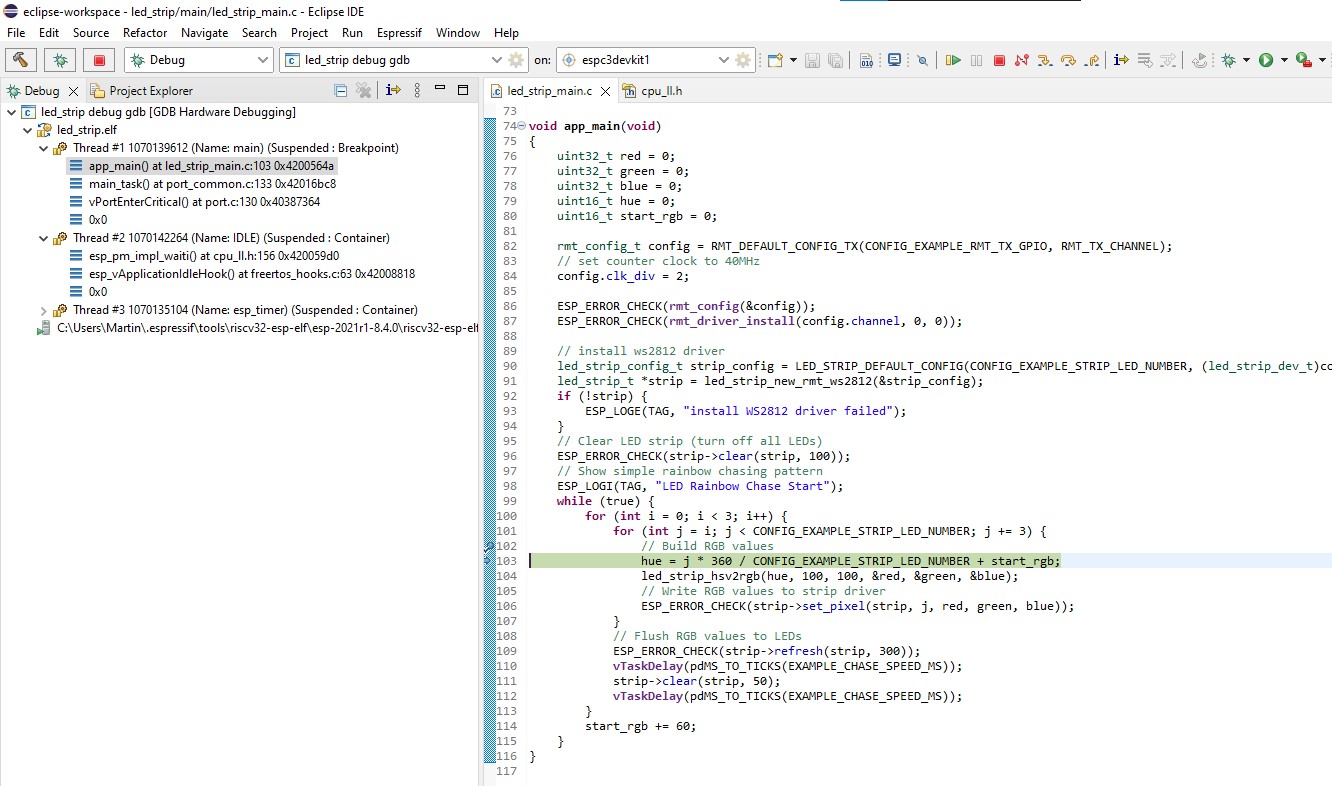Image resolution: width=1332 pixels, height=786 pixels.
Task: Open the Run menu
Action: (352, 33)
